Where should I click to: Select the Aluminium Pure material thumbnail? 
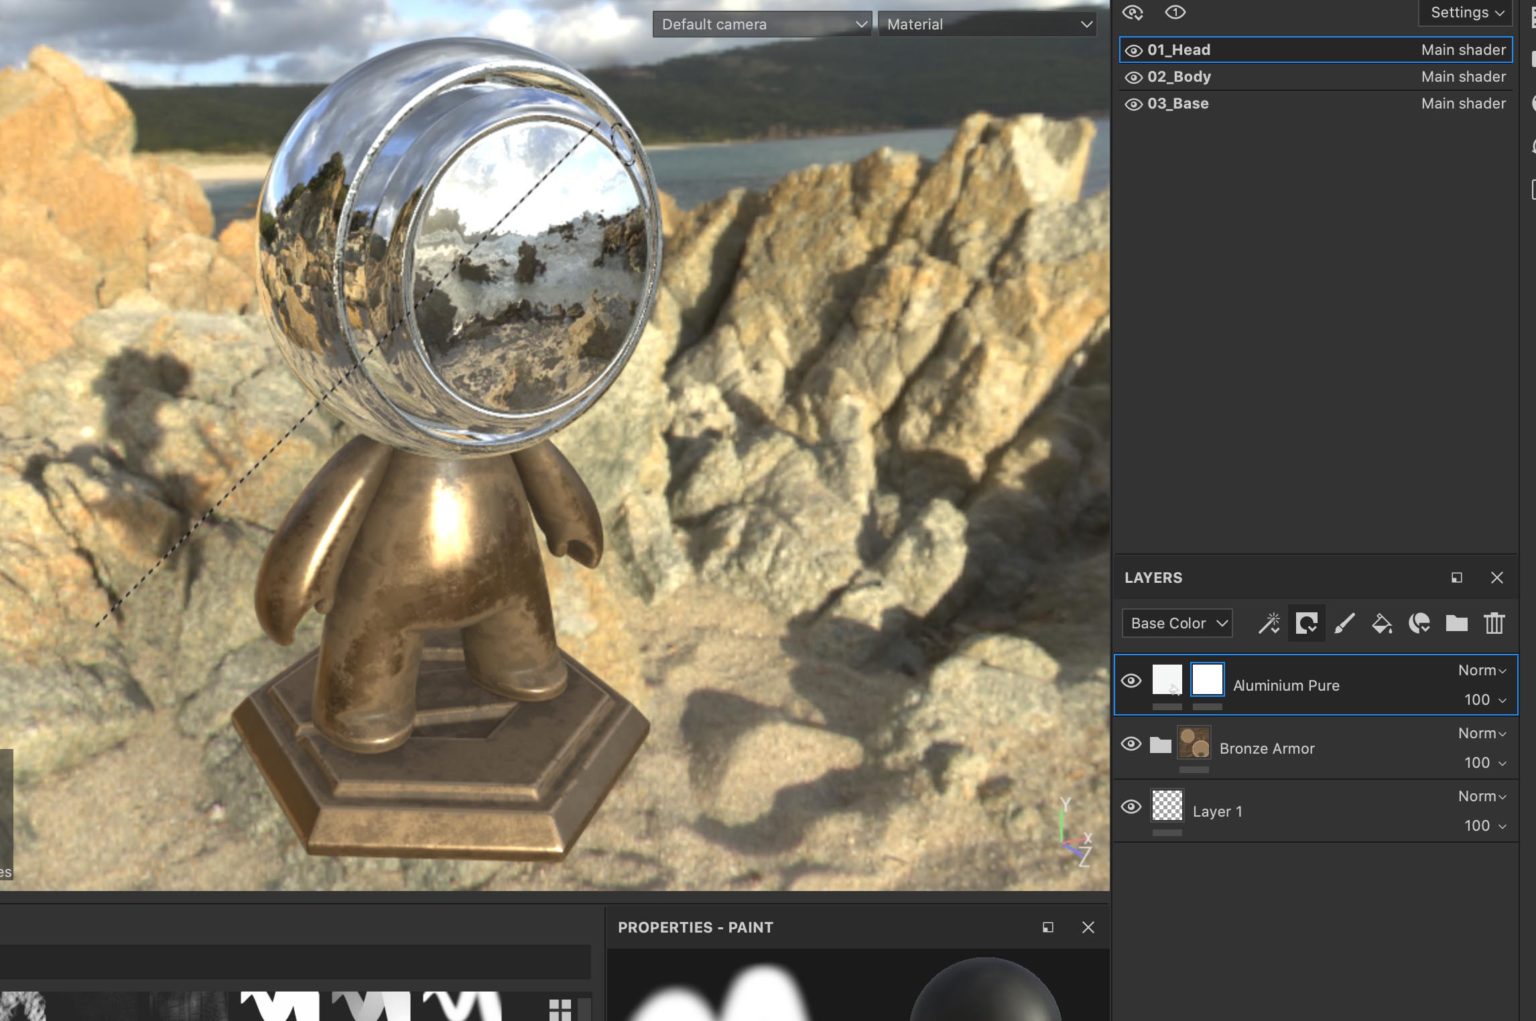click(1167, 680)
